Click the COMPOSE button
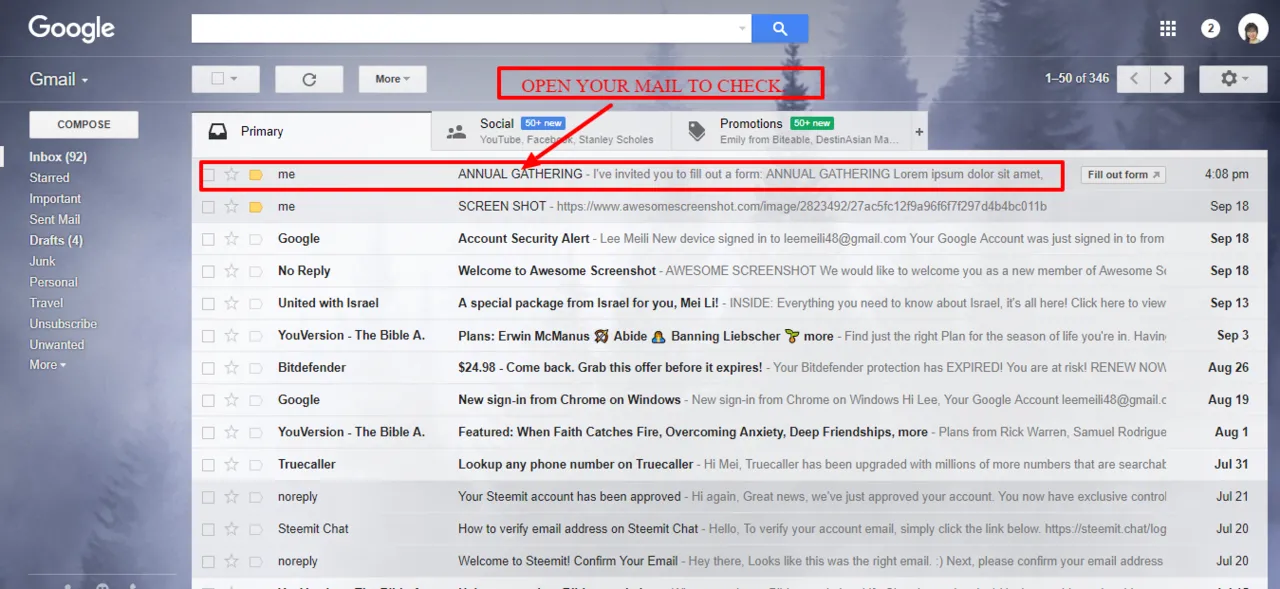The height and width of the screenshot is (589, 1280). pyautogui.click(x=84, y=124)
